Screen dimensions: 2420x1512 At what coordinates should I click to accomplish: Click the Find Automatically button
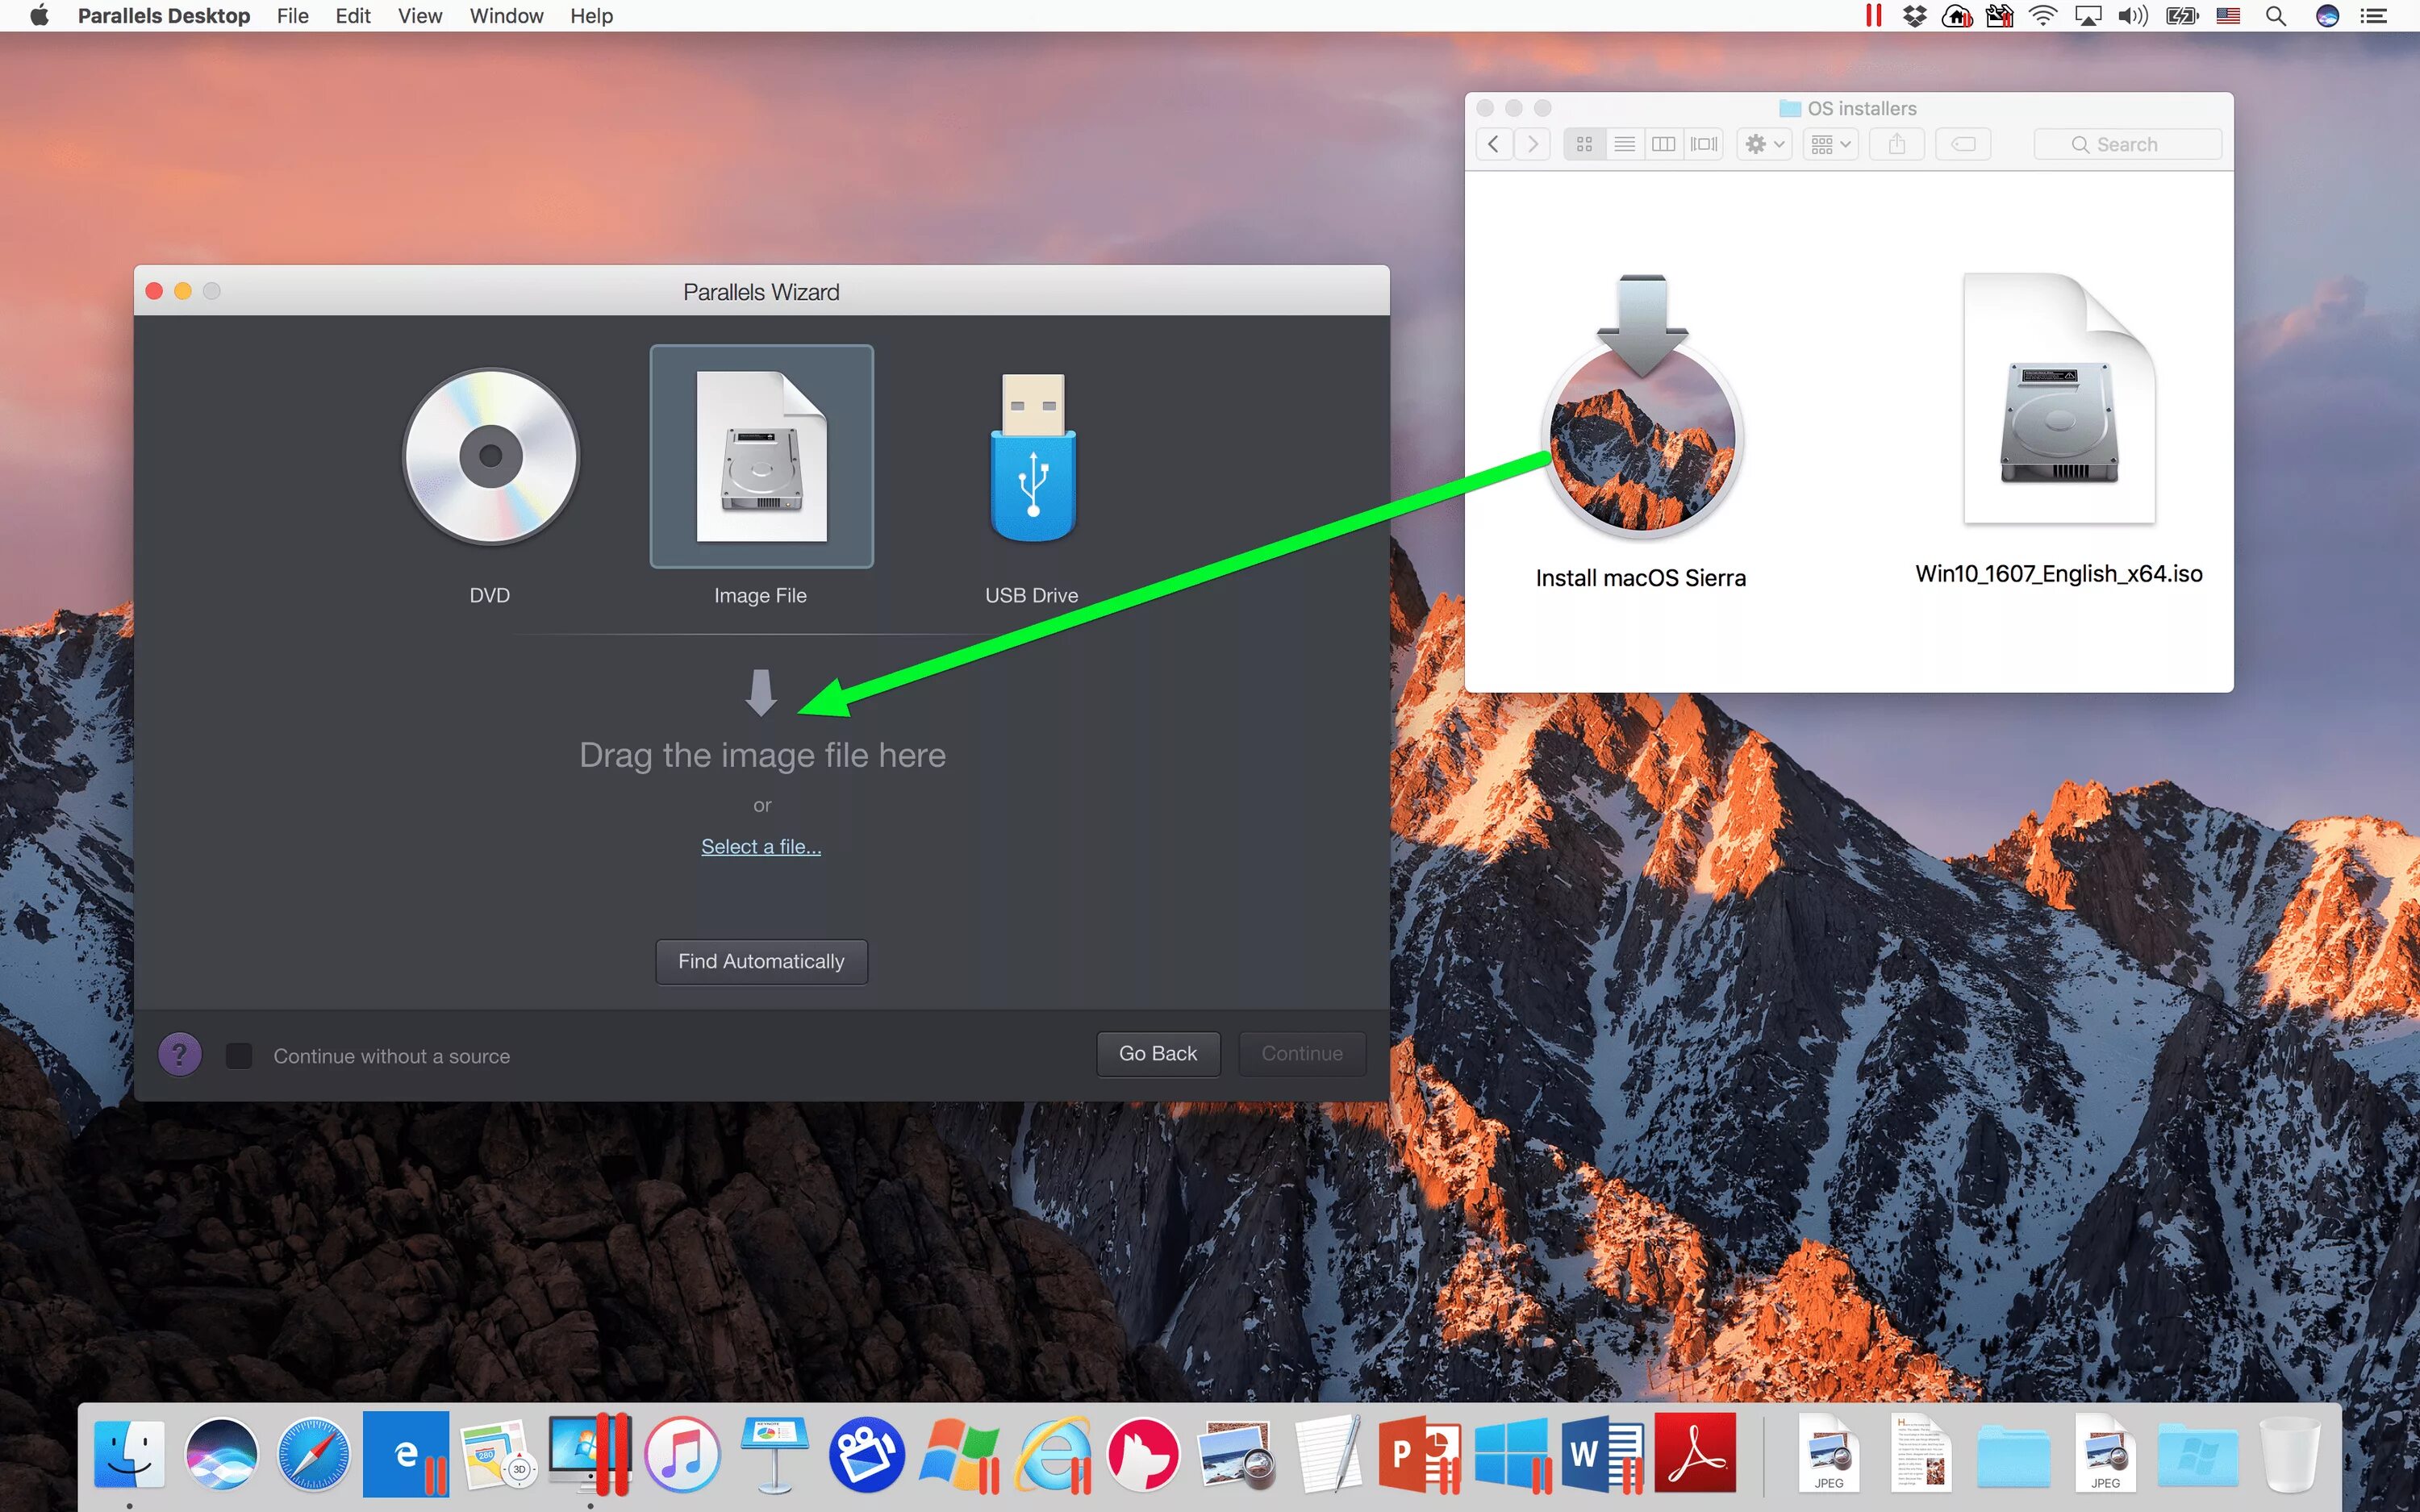tap(761, 960)
